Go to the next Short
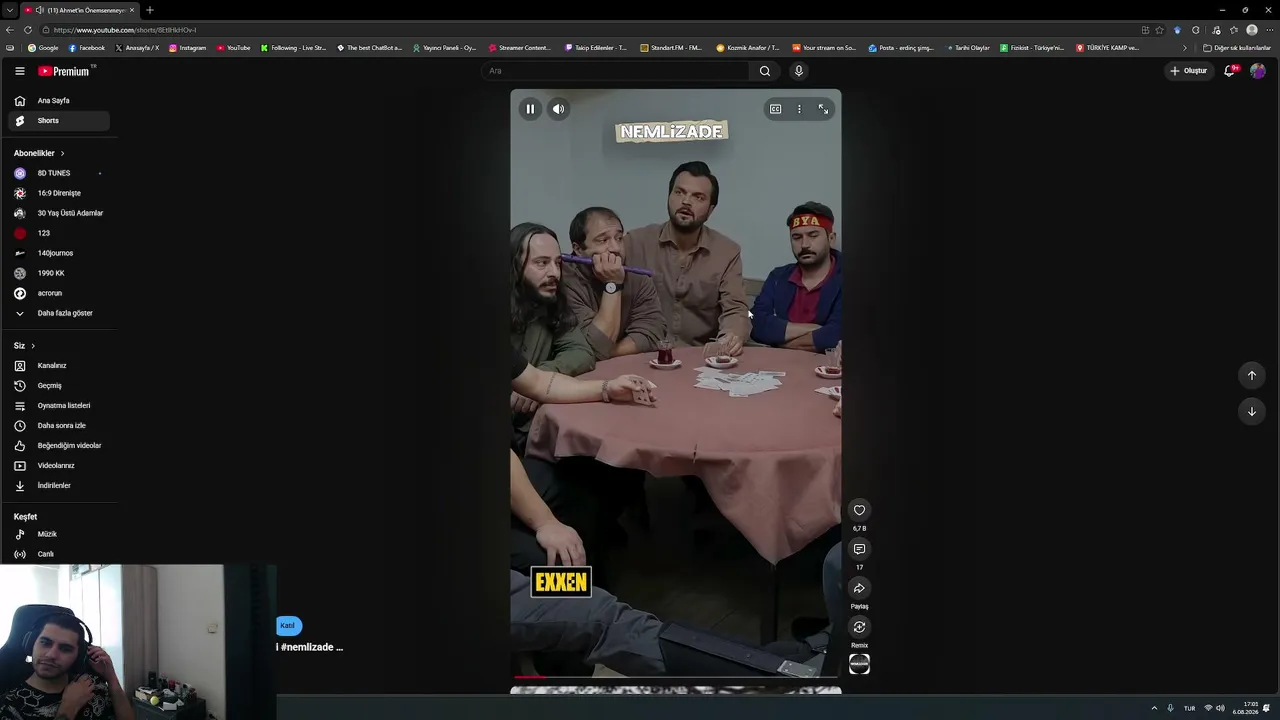The image size is (1280, 720). click(x=1251, y=411)
